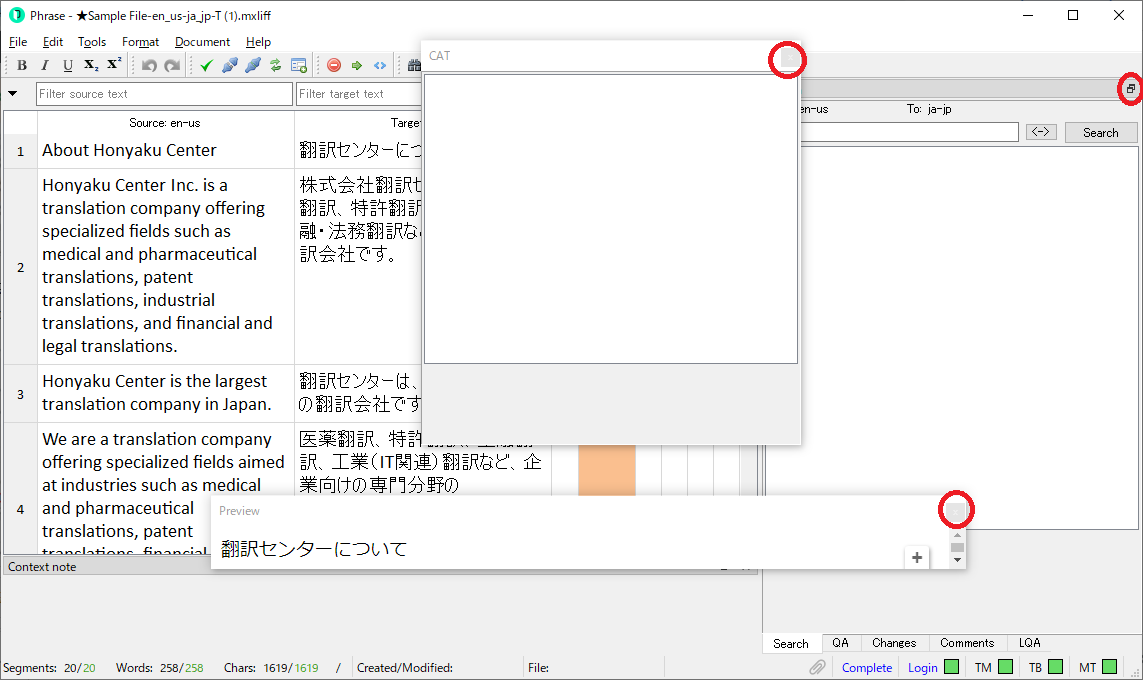Click the paperclip attachment icon in status bar
Screen dimensions: 1143x680
817,667
